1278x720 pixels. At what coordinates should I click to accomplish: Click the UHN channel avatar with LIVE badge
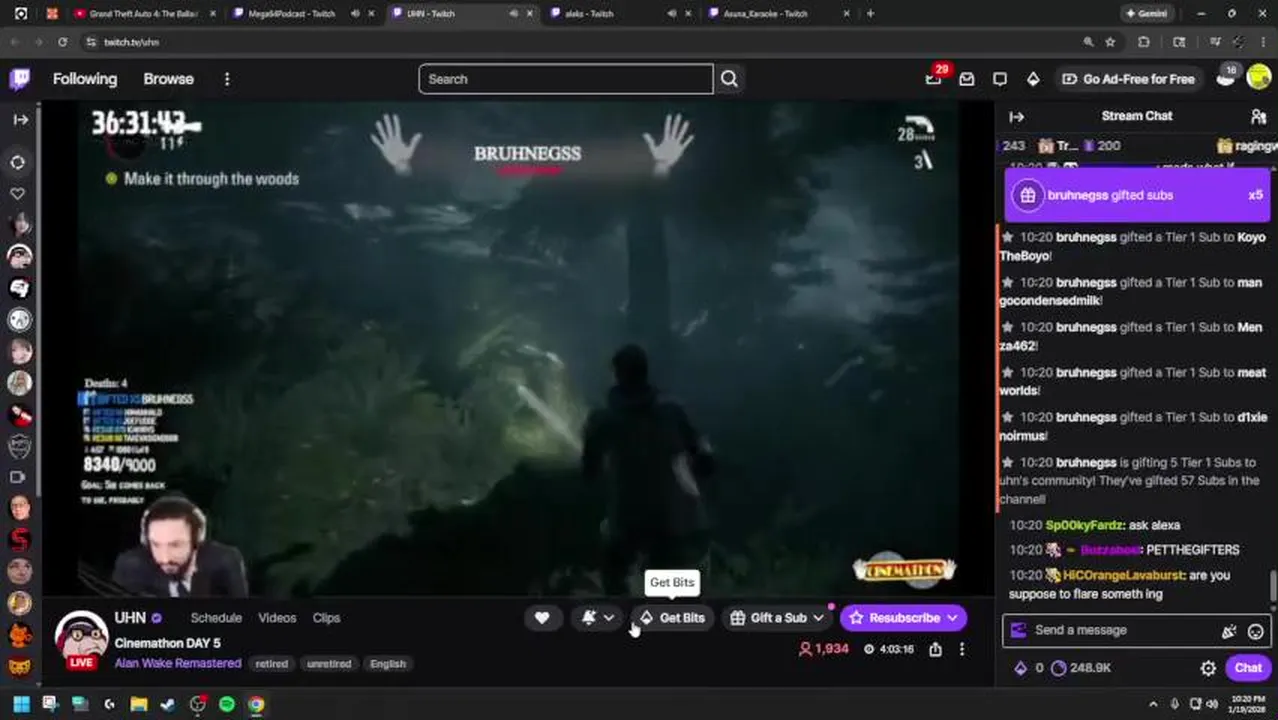pos(81,640)
